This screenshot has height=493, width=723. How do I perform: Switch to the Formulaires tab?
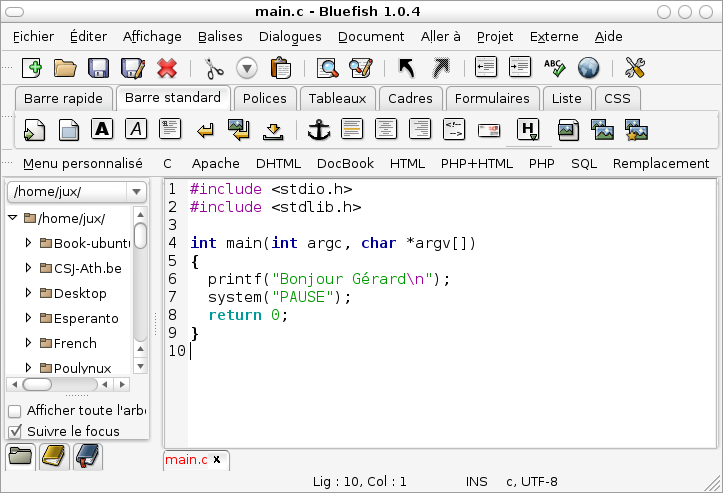click(492, 98)
